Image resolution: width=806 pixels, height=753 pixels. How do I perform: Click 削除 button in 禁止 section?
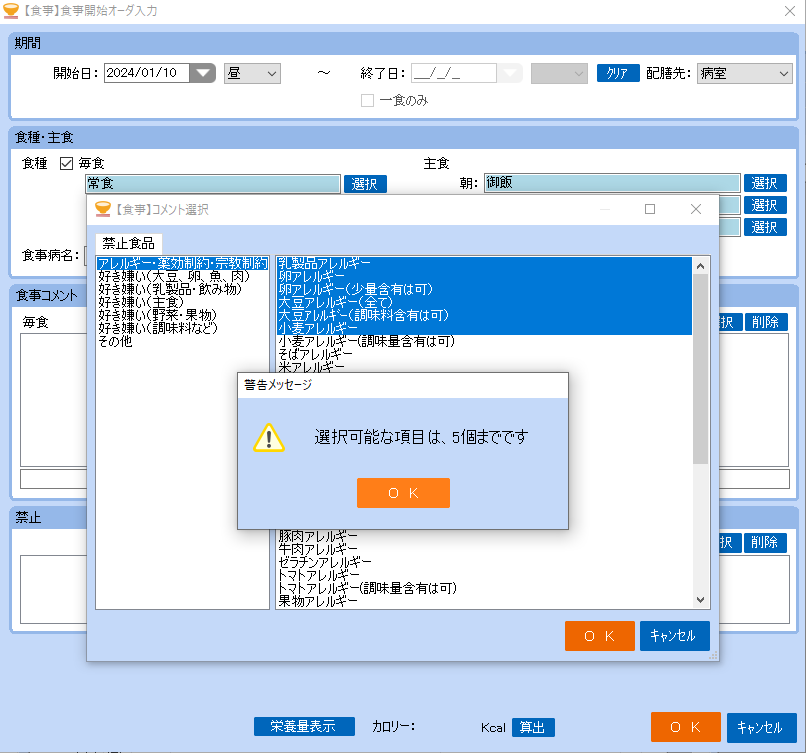click(x=765, y=542)
